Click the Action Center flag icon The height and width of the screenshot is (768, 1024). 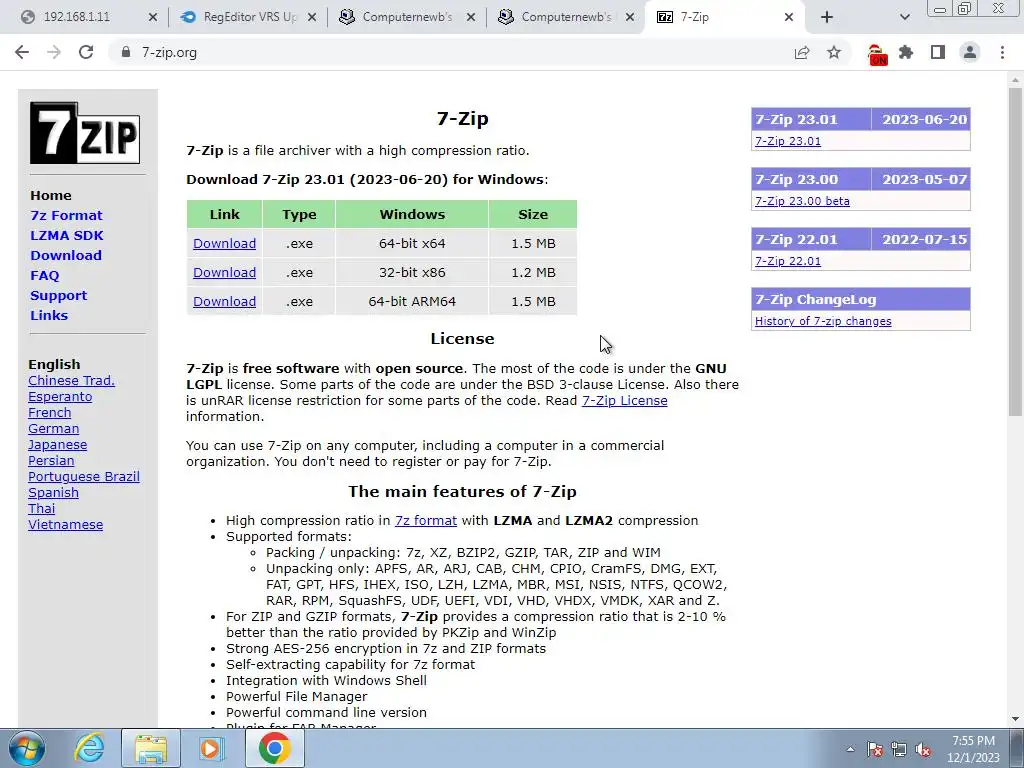(875, 750)
